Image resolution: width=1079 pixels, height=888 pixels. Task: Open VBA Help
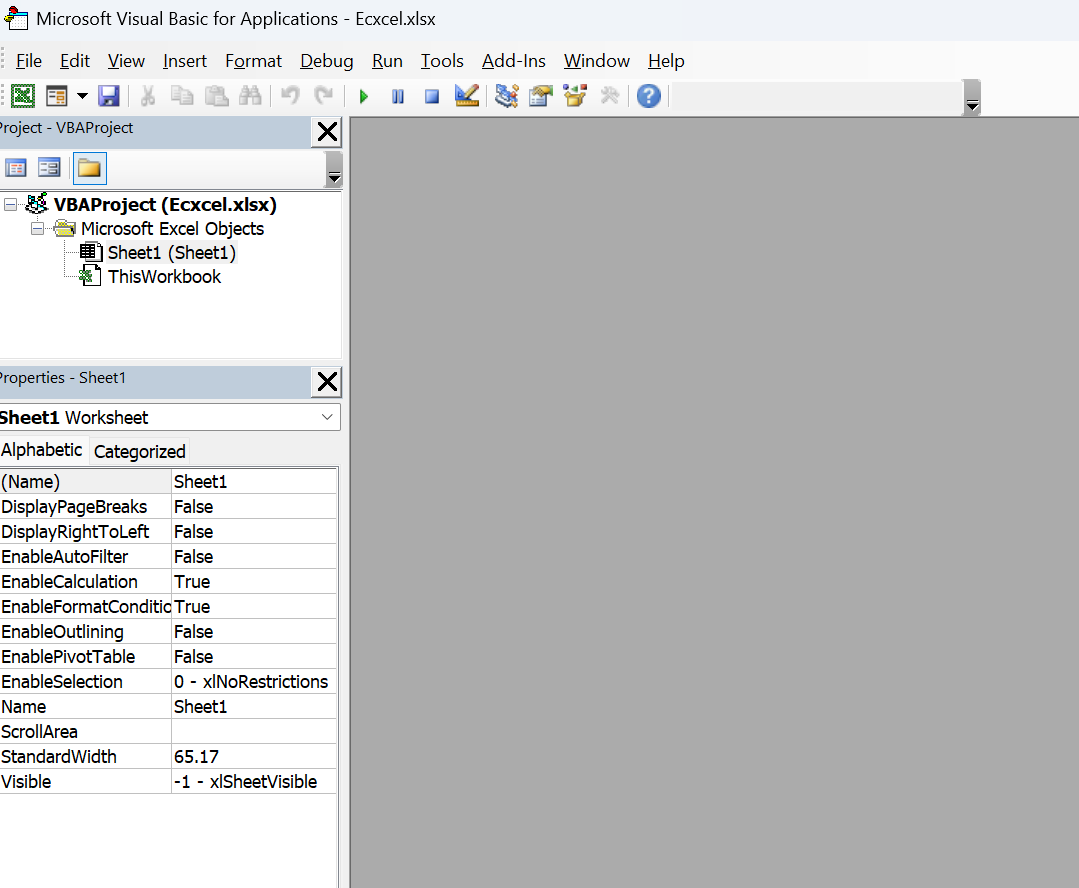point(648,95)
